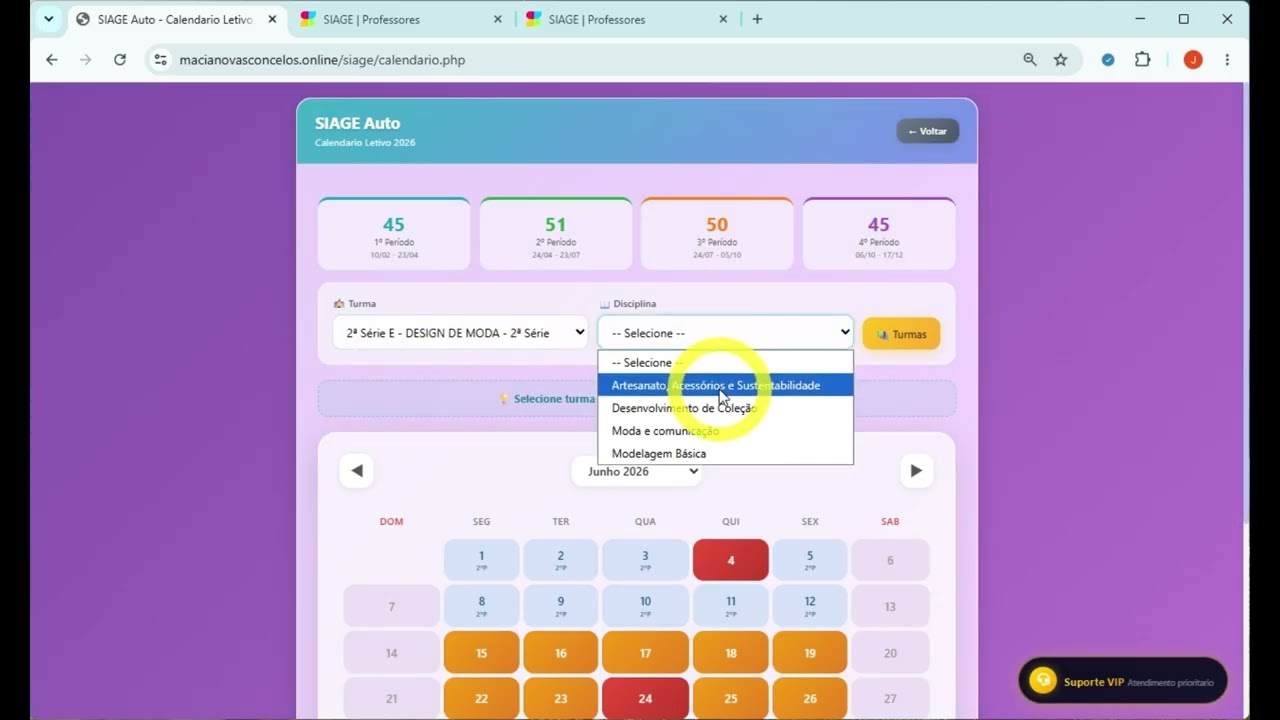Close the first SIAGE Professores tab
Viewport: 1280px width, 720px height.
[498, 19]
